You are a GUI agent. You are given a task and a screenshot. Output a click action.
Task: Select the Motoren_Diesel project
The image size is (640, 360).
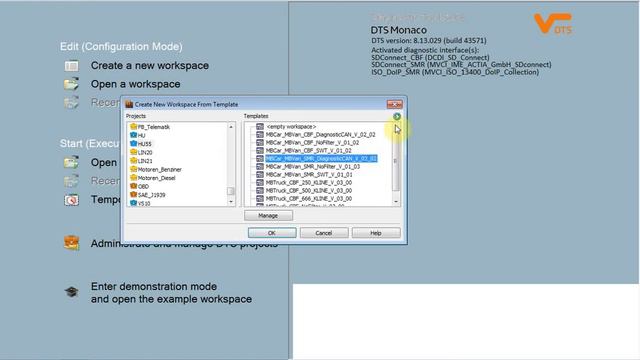pyautogui.click(x=156, y=178)
